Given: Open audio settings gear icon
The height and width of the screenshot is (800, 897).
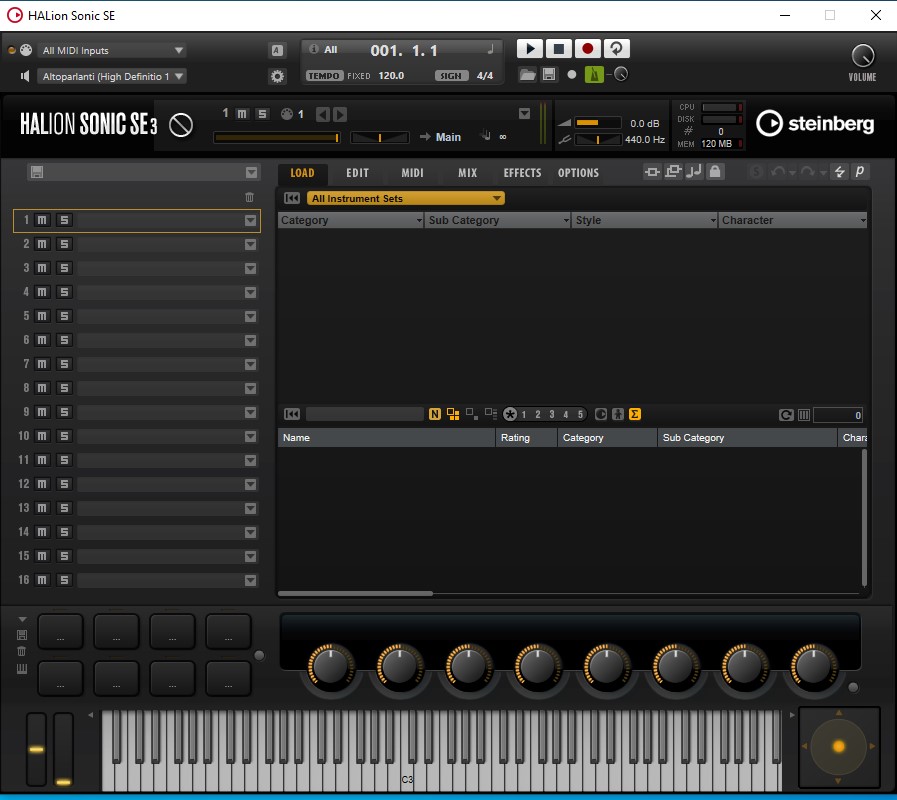Looking at the screenshot, I should pyautogui.click(x=277, y=76).
